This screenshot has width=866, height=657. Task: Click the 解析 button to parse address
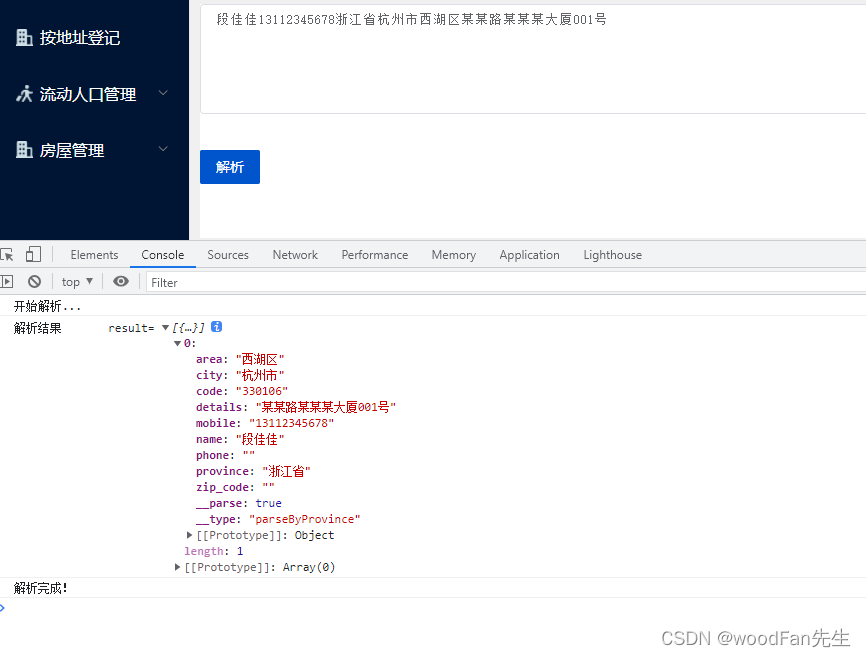click(229, 166)
